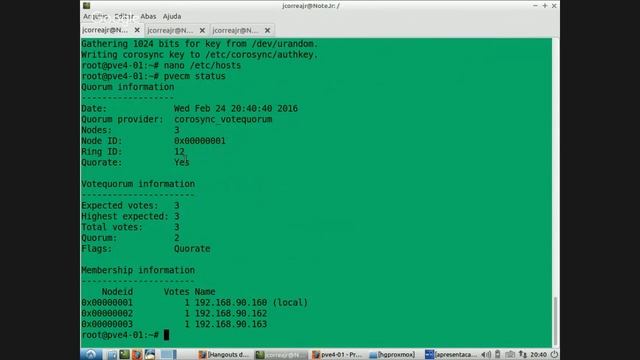Image resolution: width=640 pixels, height=360 pixels.
Task: Click the power button in taskbar
Action: [554, 354]
